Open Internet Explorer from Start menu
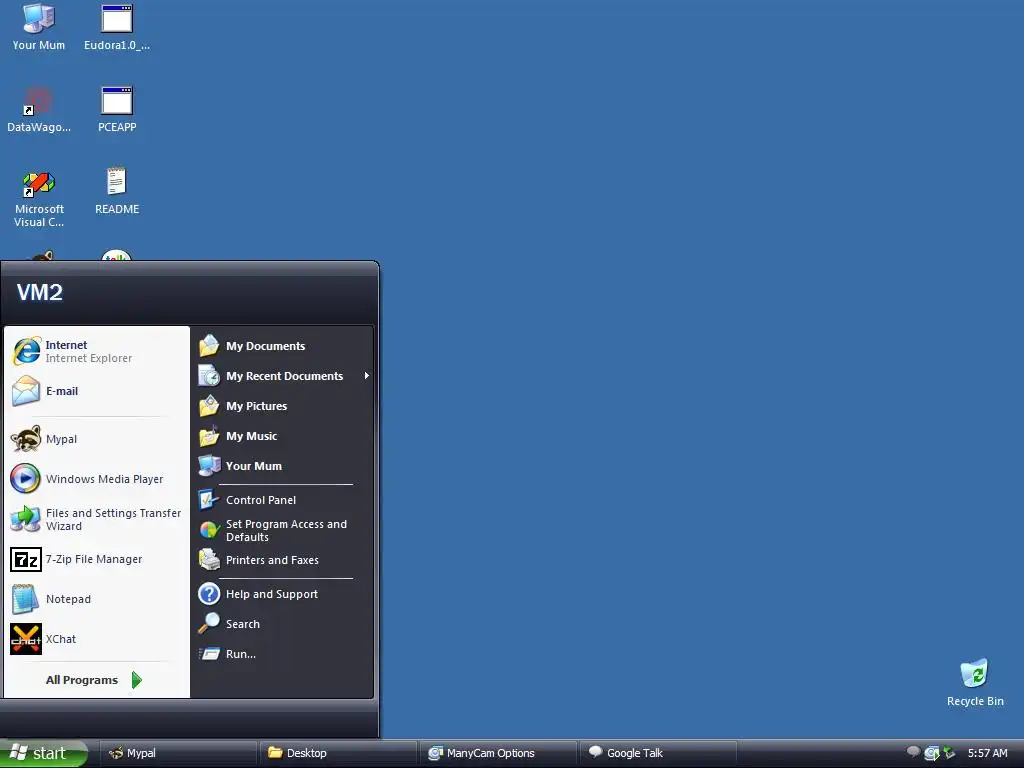The image size is (1024, 768). point(97,351)
